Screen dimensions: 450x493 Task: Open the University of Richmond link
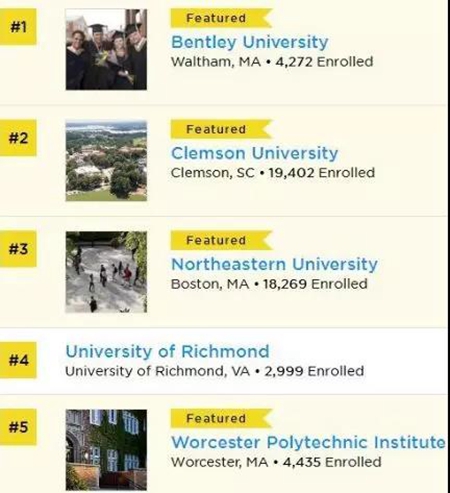[x=167, y=351]
